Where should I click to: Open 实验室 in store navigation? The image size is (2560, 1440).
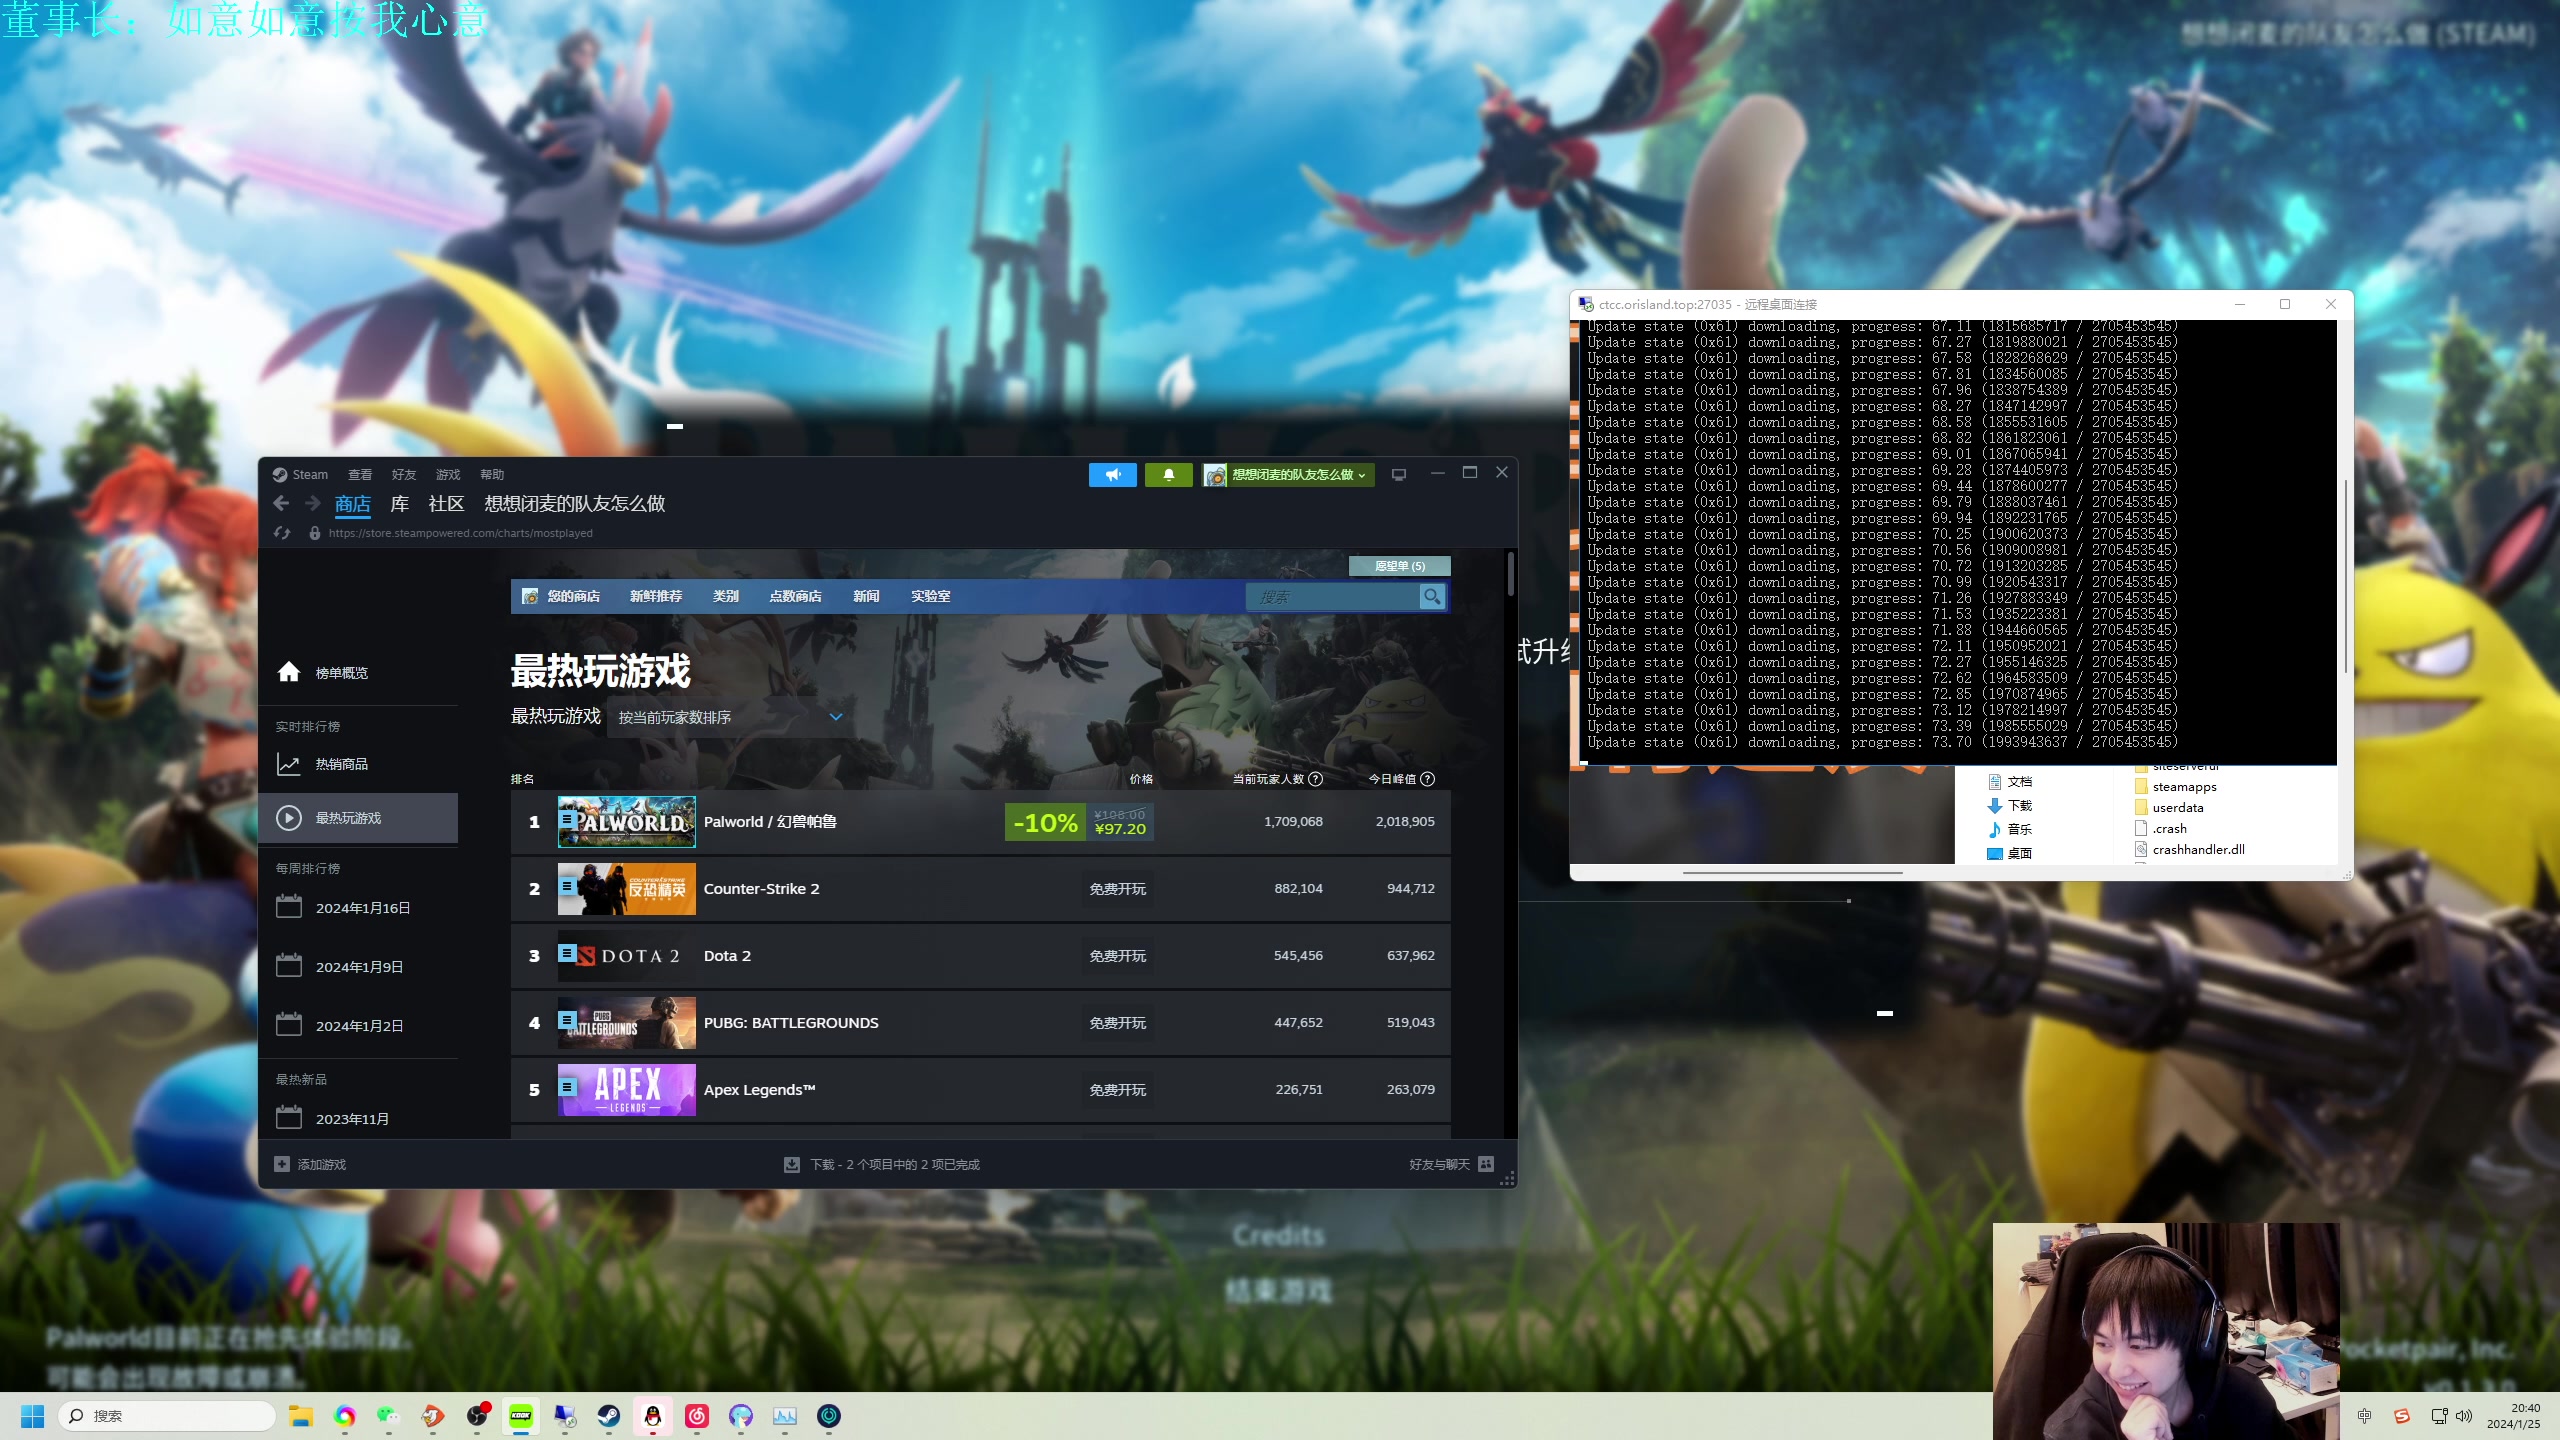[x=930, y=596]
